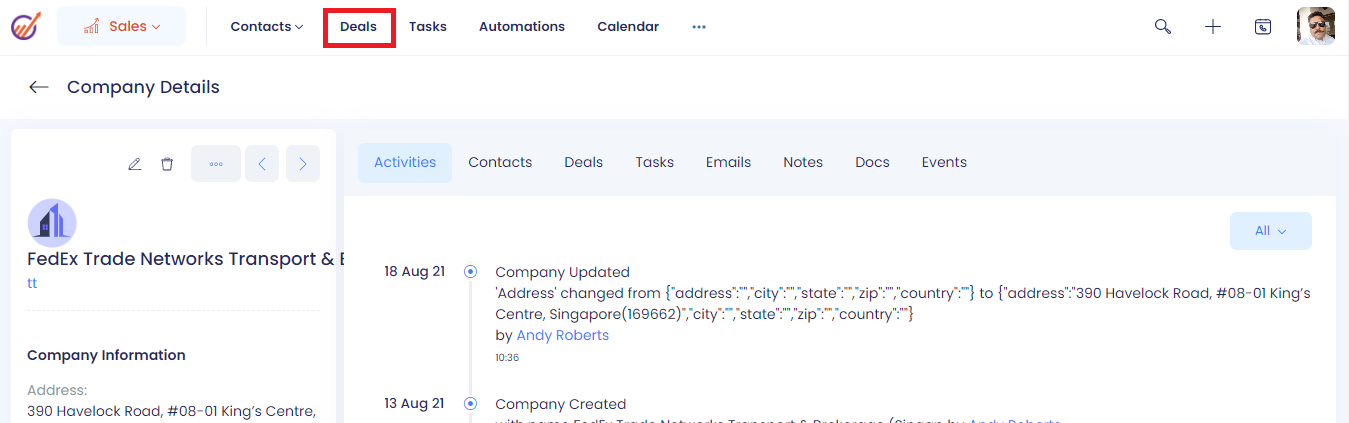Image resolution: width=1349 pixels, height=423 pixels.
Task: Click the app logo icon
Action: (x=25, y=26)
